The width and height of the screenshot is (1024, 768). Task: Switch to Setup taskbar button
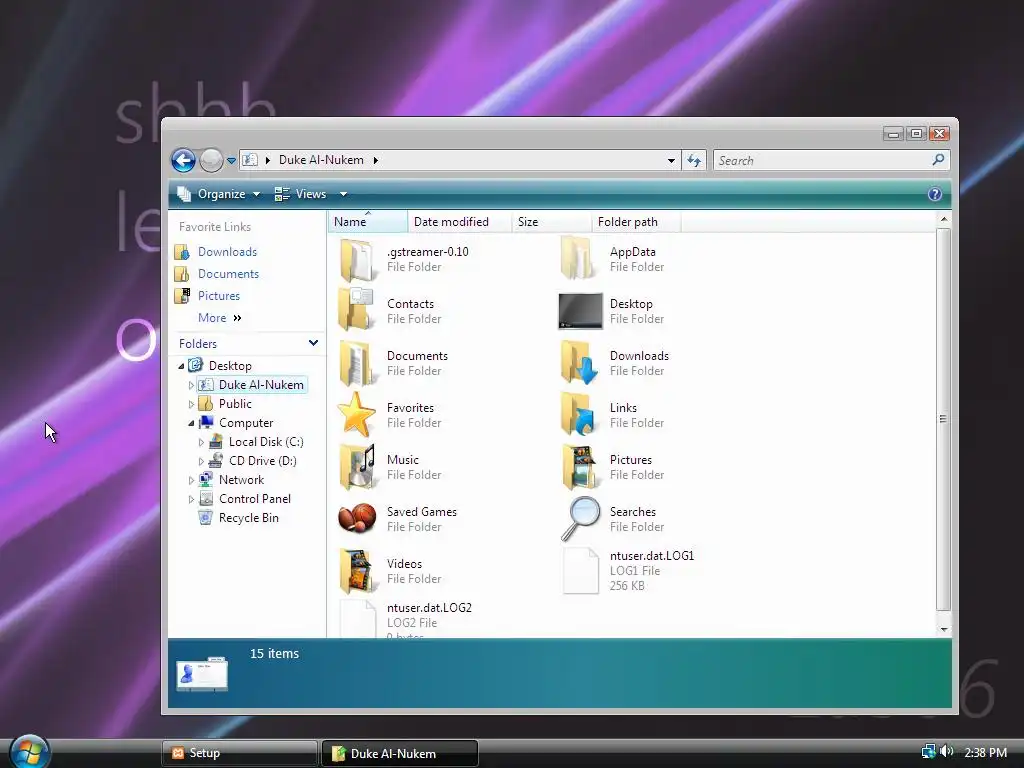[x=240, y=753]
